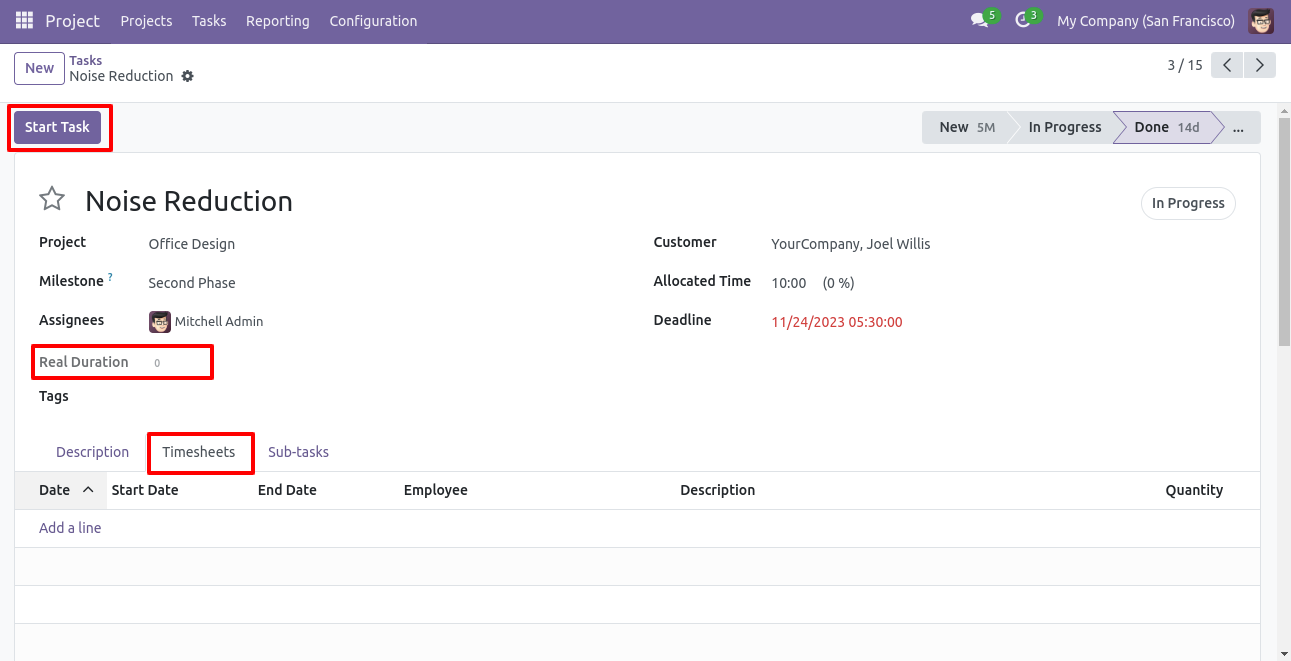Switch to the Description tab

(92, 452)
